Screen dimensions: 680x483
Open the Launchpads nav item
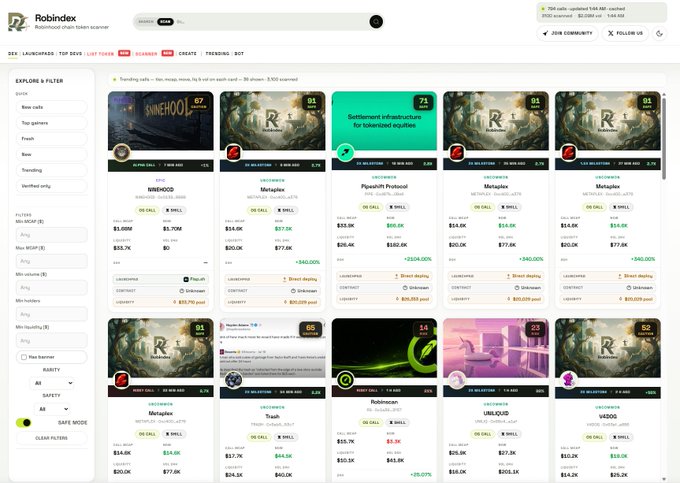click(x=38, y=54)
